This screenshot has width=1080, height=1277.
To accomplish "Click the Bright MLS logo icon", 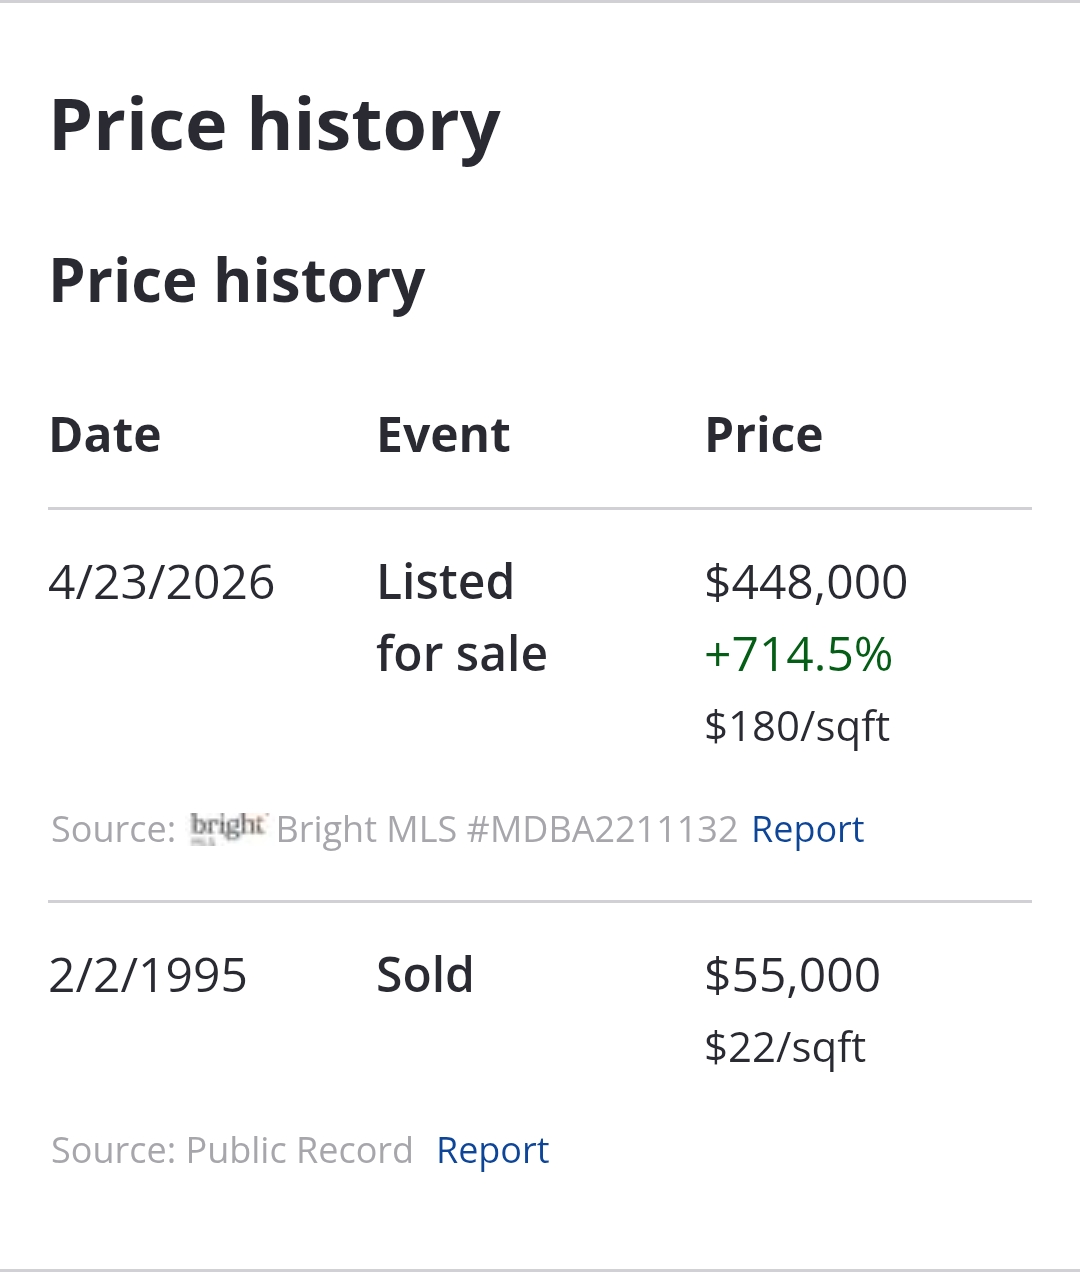I will tap(228, 828).
